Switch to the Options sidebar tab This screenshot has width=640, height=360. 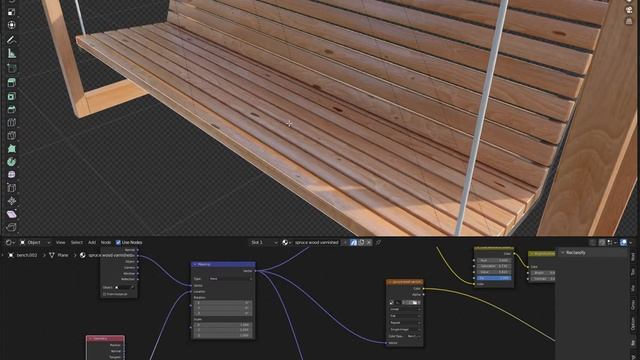[x=633, y=324]
